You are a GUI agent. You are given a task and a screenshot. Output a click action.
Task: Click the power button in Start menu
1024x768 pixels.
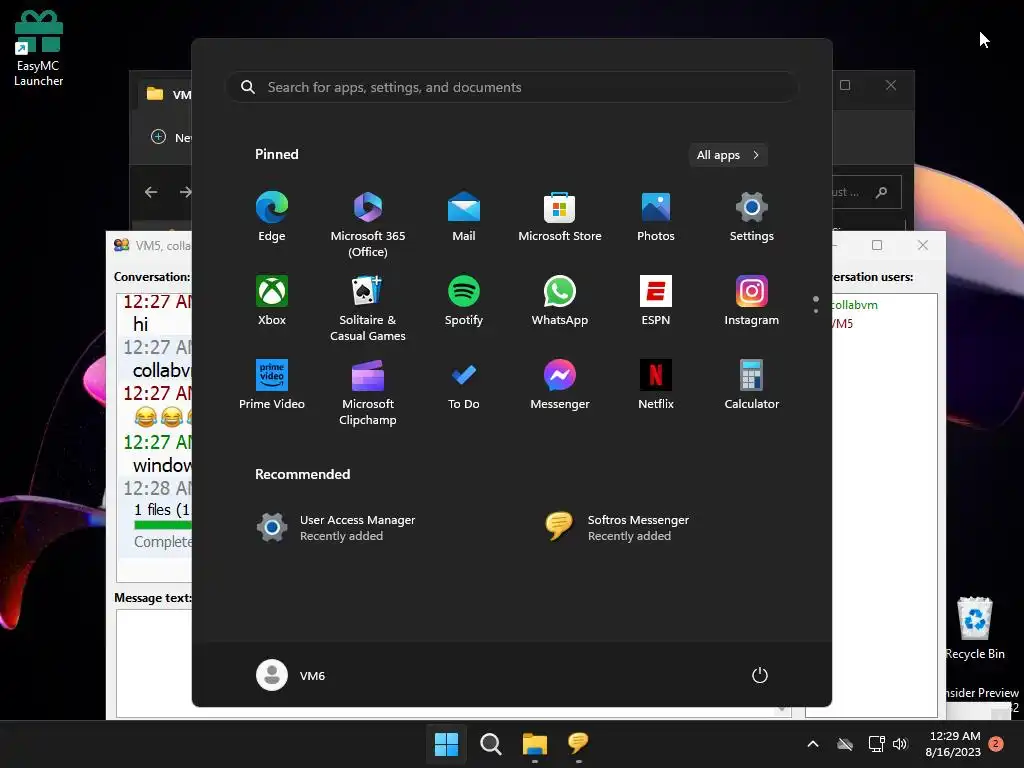(x=760, y=675)
